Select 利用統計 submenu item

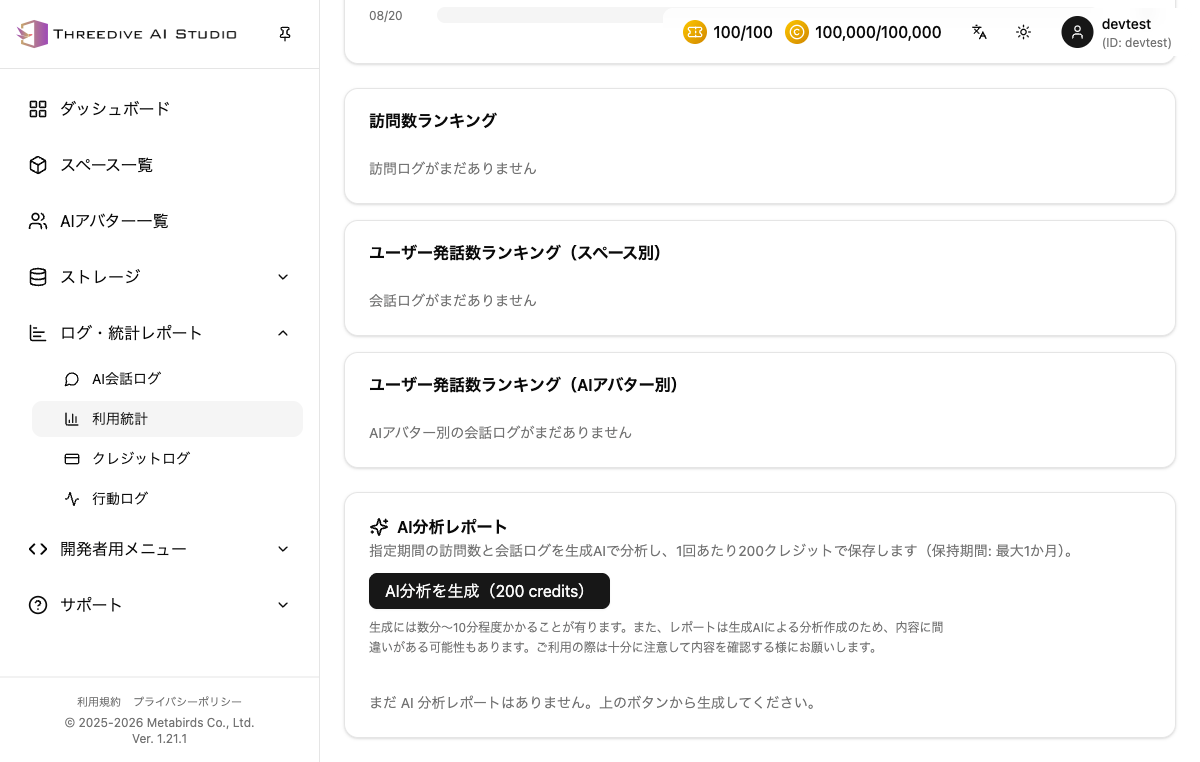(x=167, y=419)
